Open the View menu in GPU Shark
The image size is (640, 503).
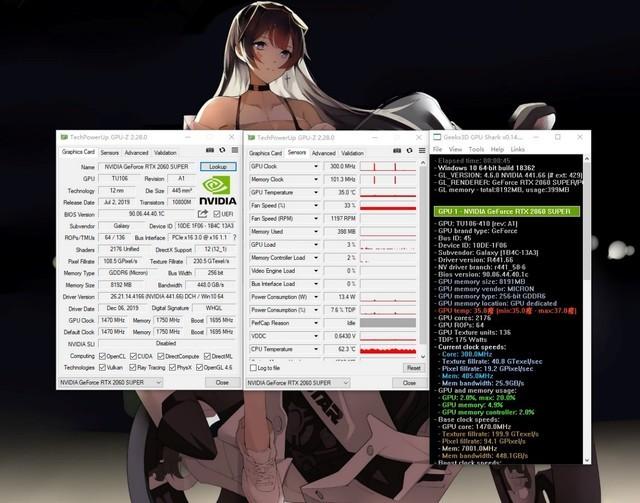(455, 149)
